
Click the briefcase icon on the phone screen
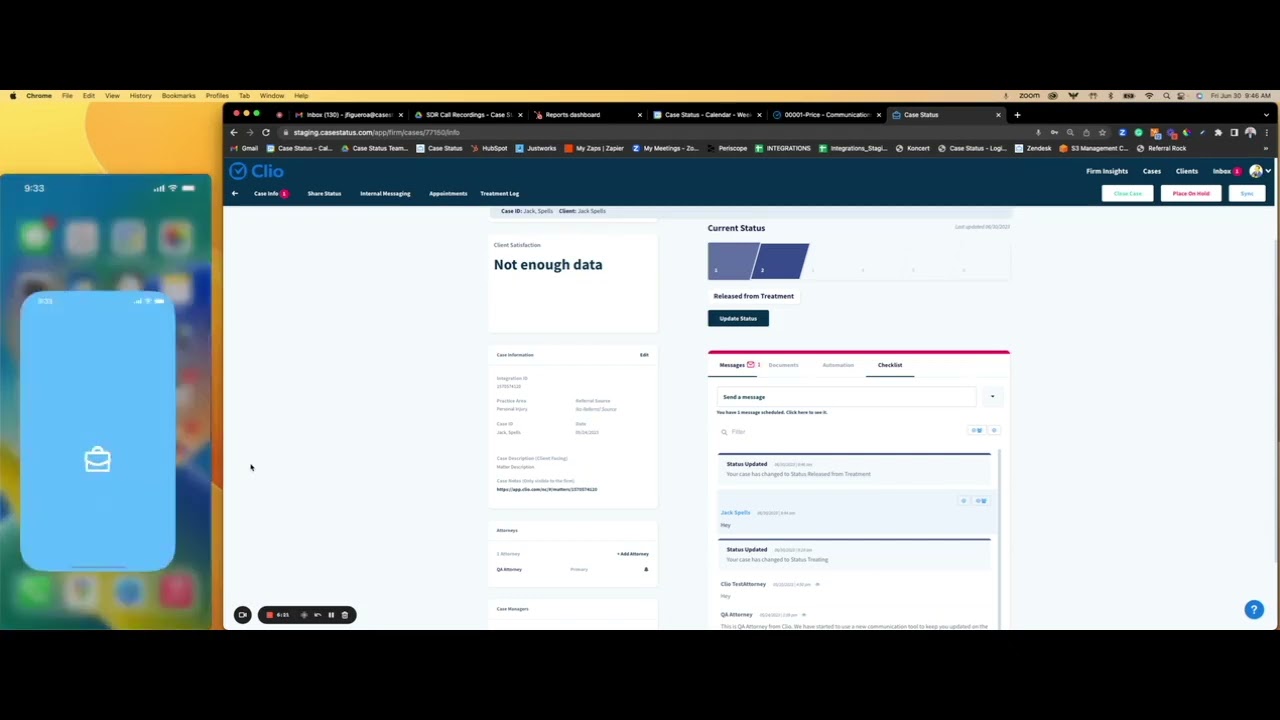pos(97,459)
